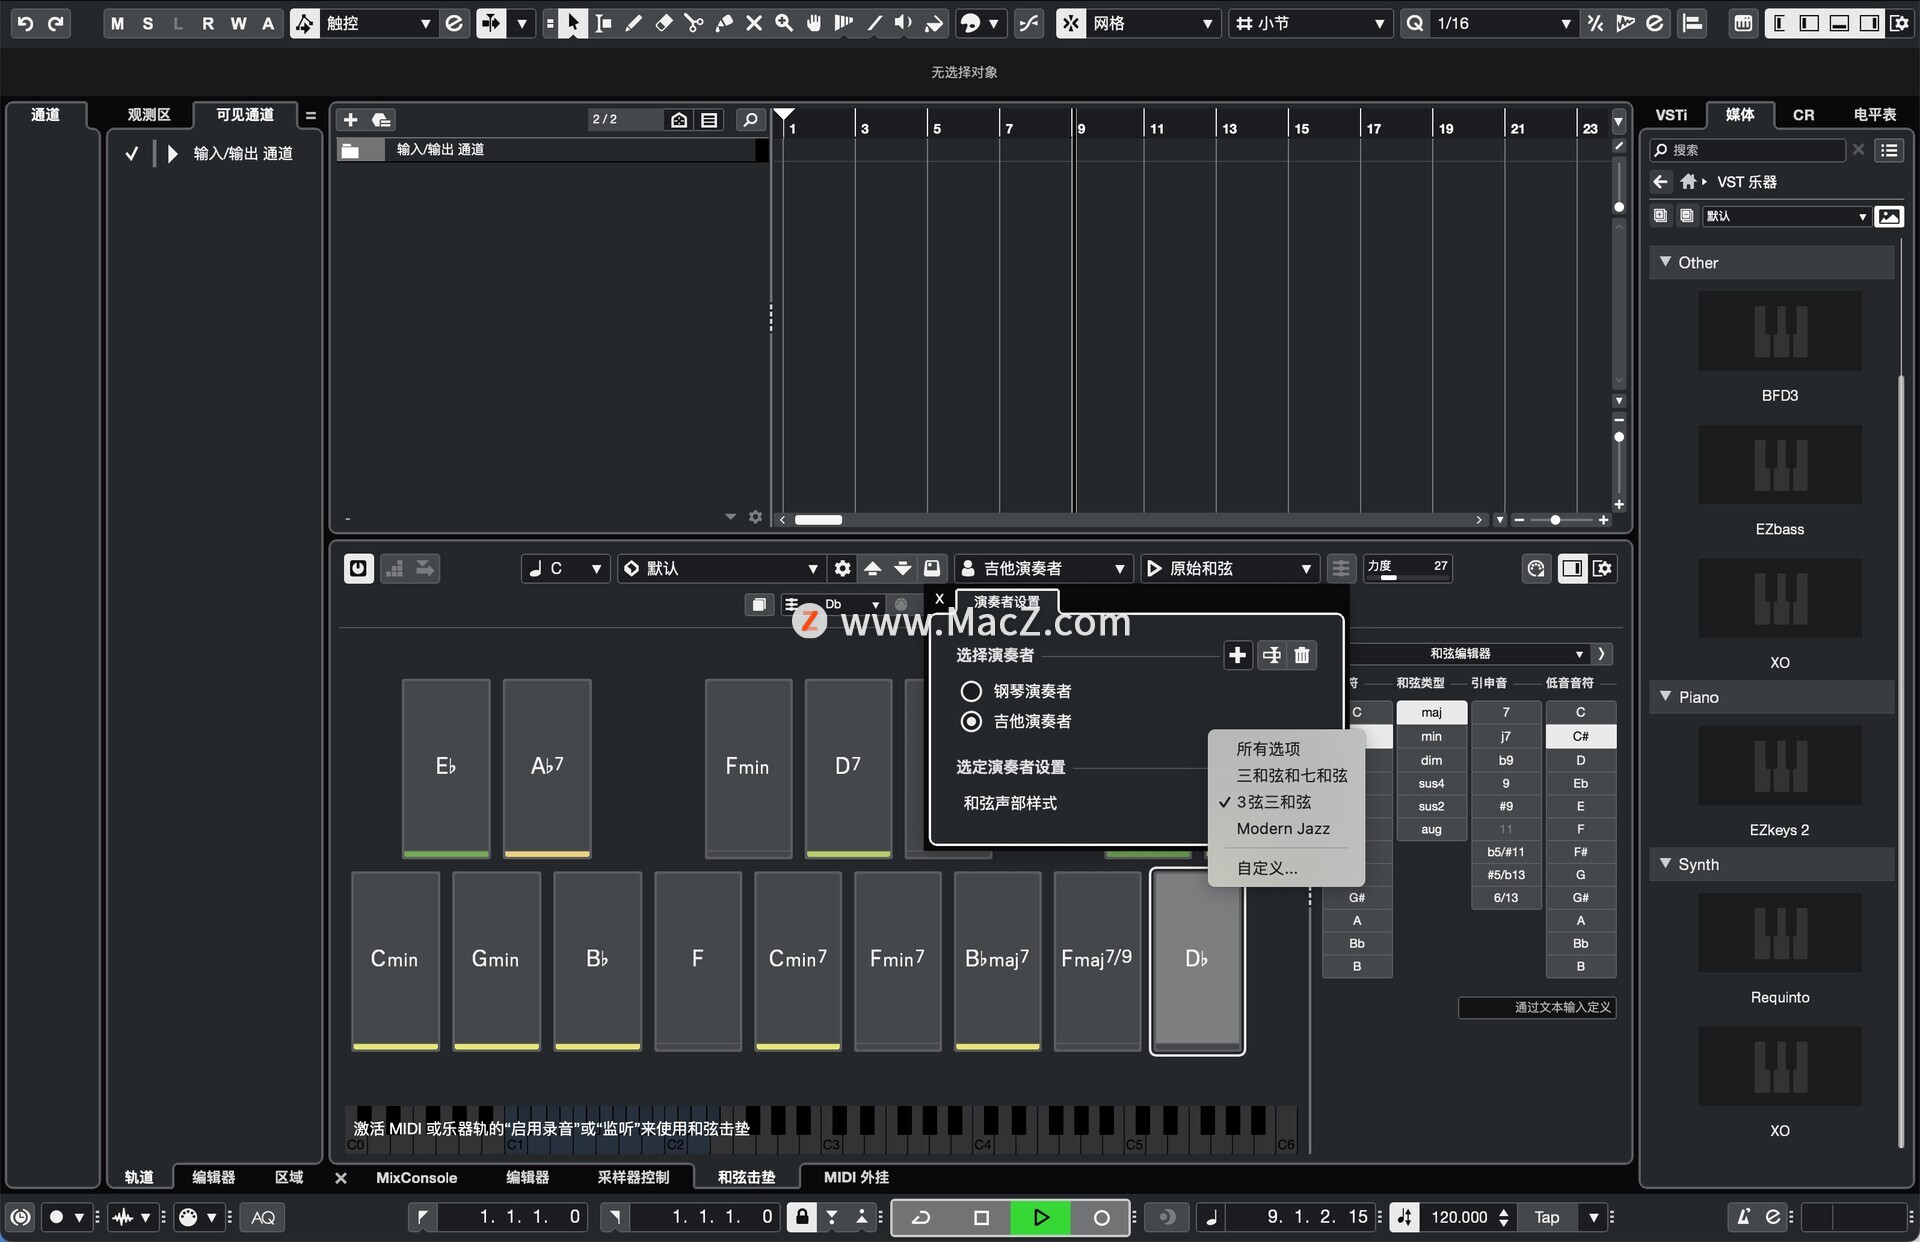This screenshot has width=1920, height=1242.
Task: Switch to the CR tab
Action: (1803, 115)
